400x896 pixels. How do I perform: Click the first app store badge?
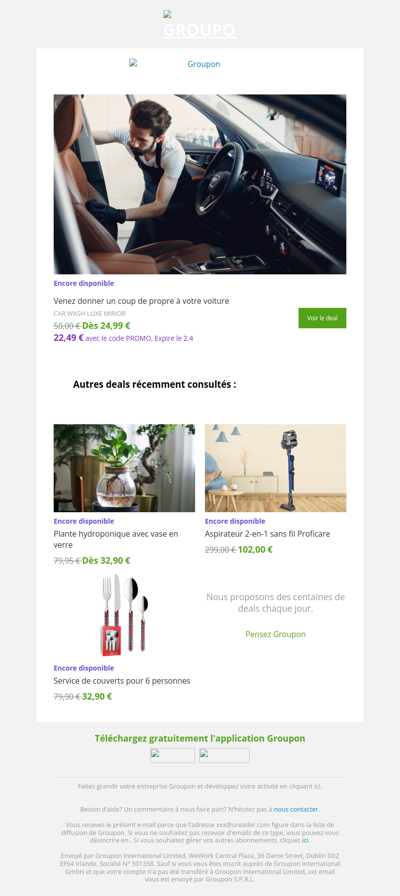click(x=173, y=755)
